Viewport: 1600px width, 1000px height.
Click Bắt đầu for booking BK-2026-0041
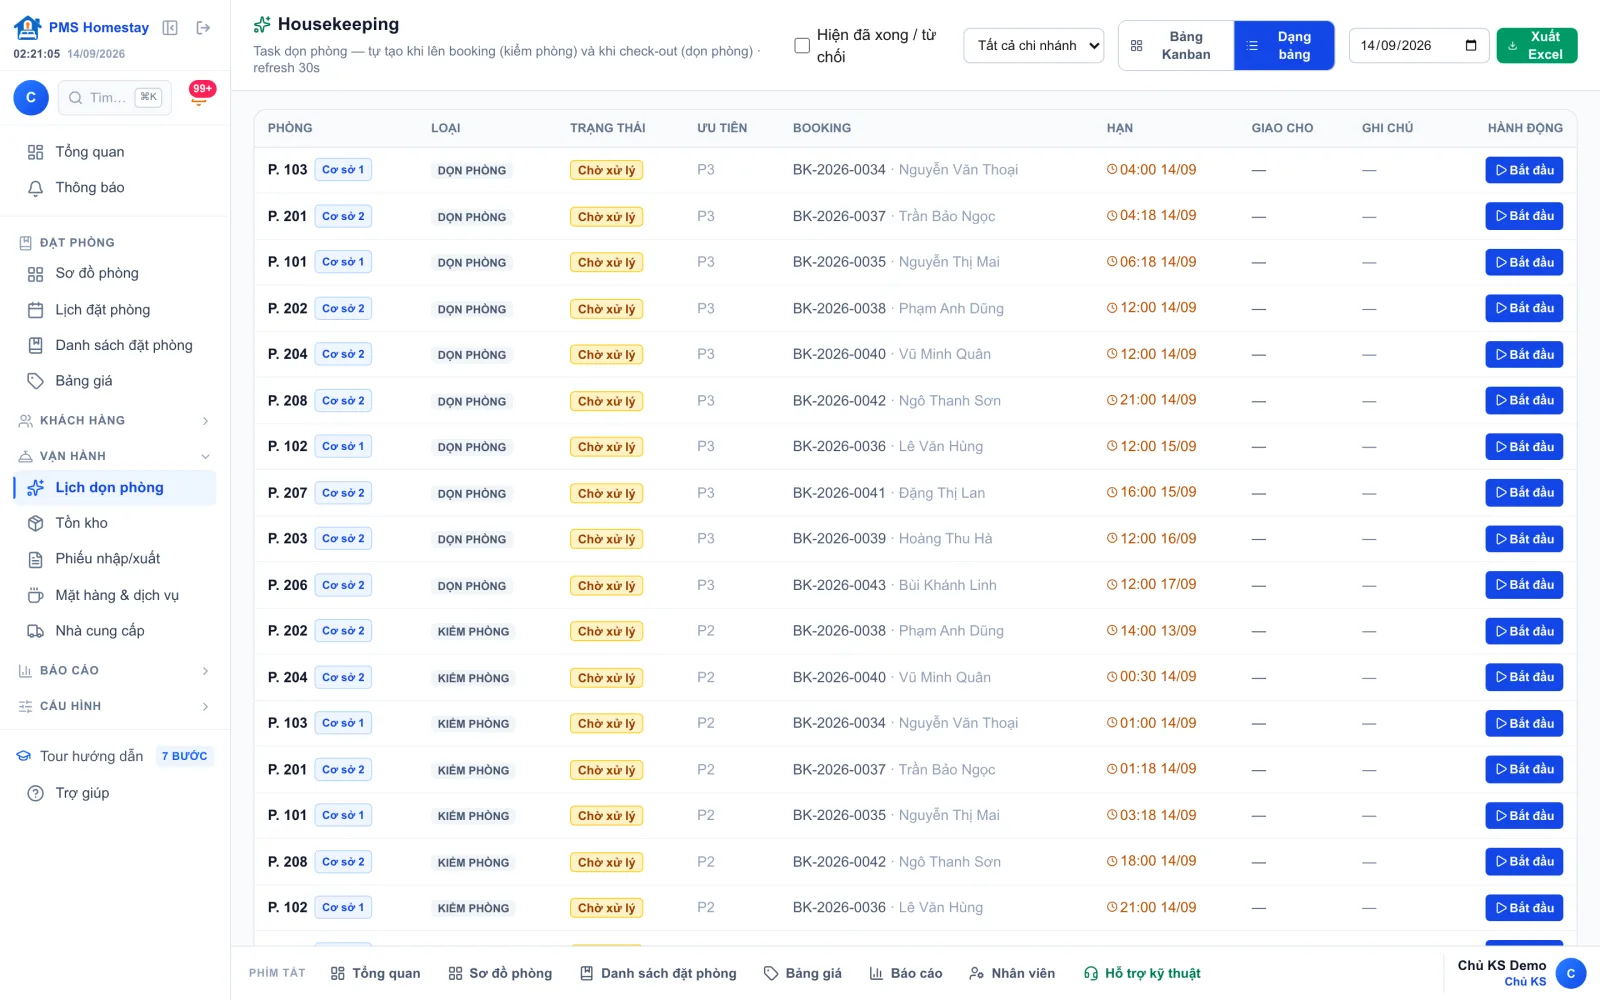point(1524,493)
